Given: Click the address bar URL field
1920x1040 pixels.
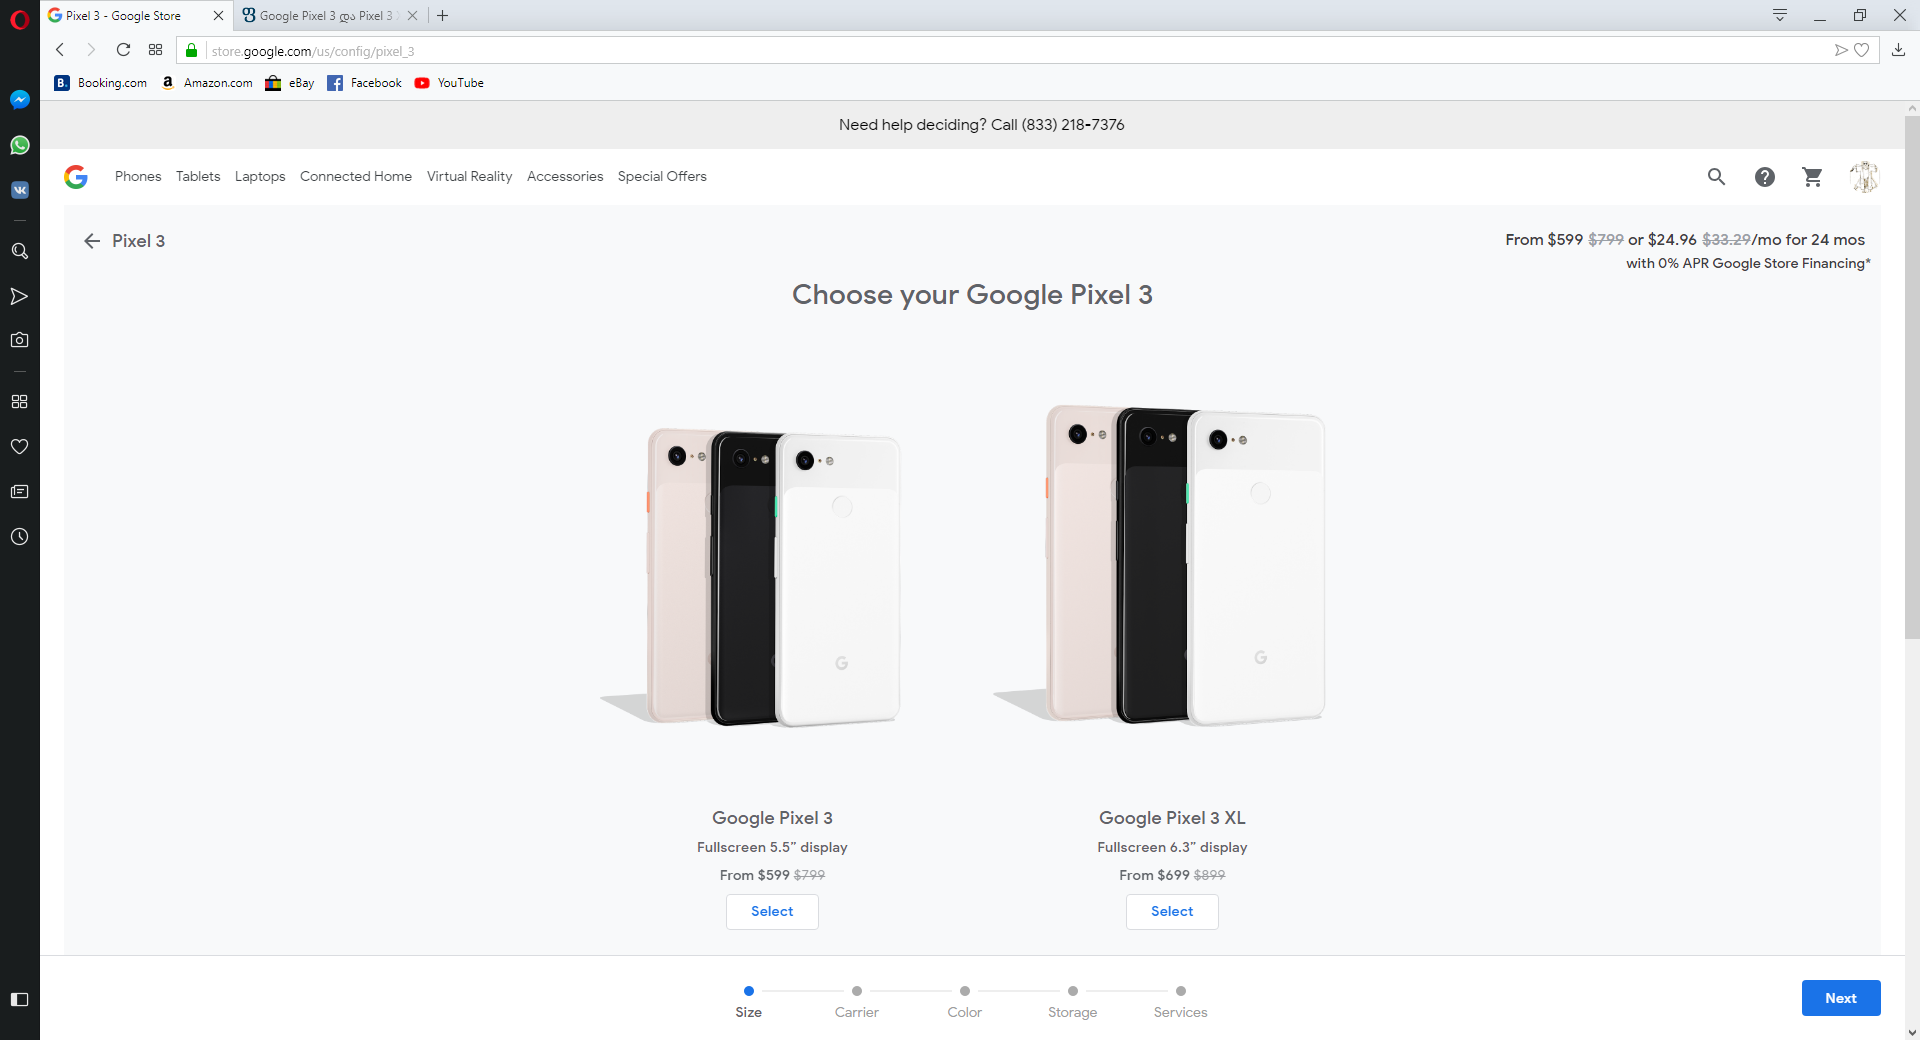Looking at the screenshot, I should pos(1000,51).
